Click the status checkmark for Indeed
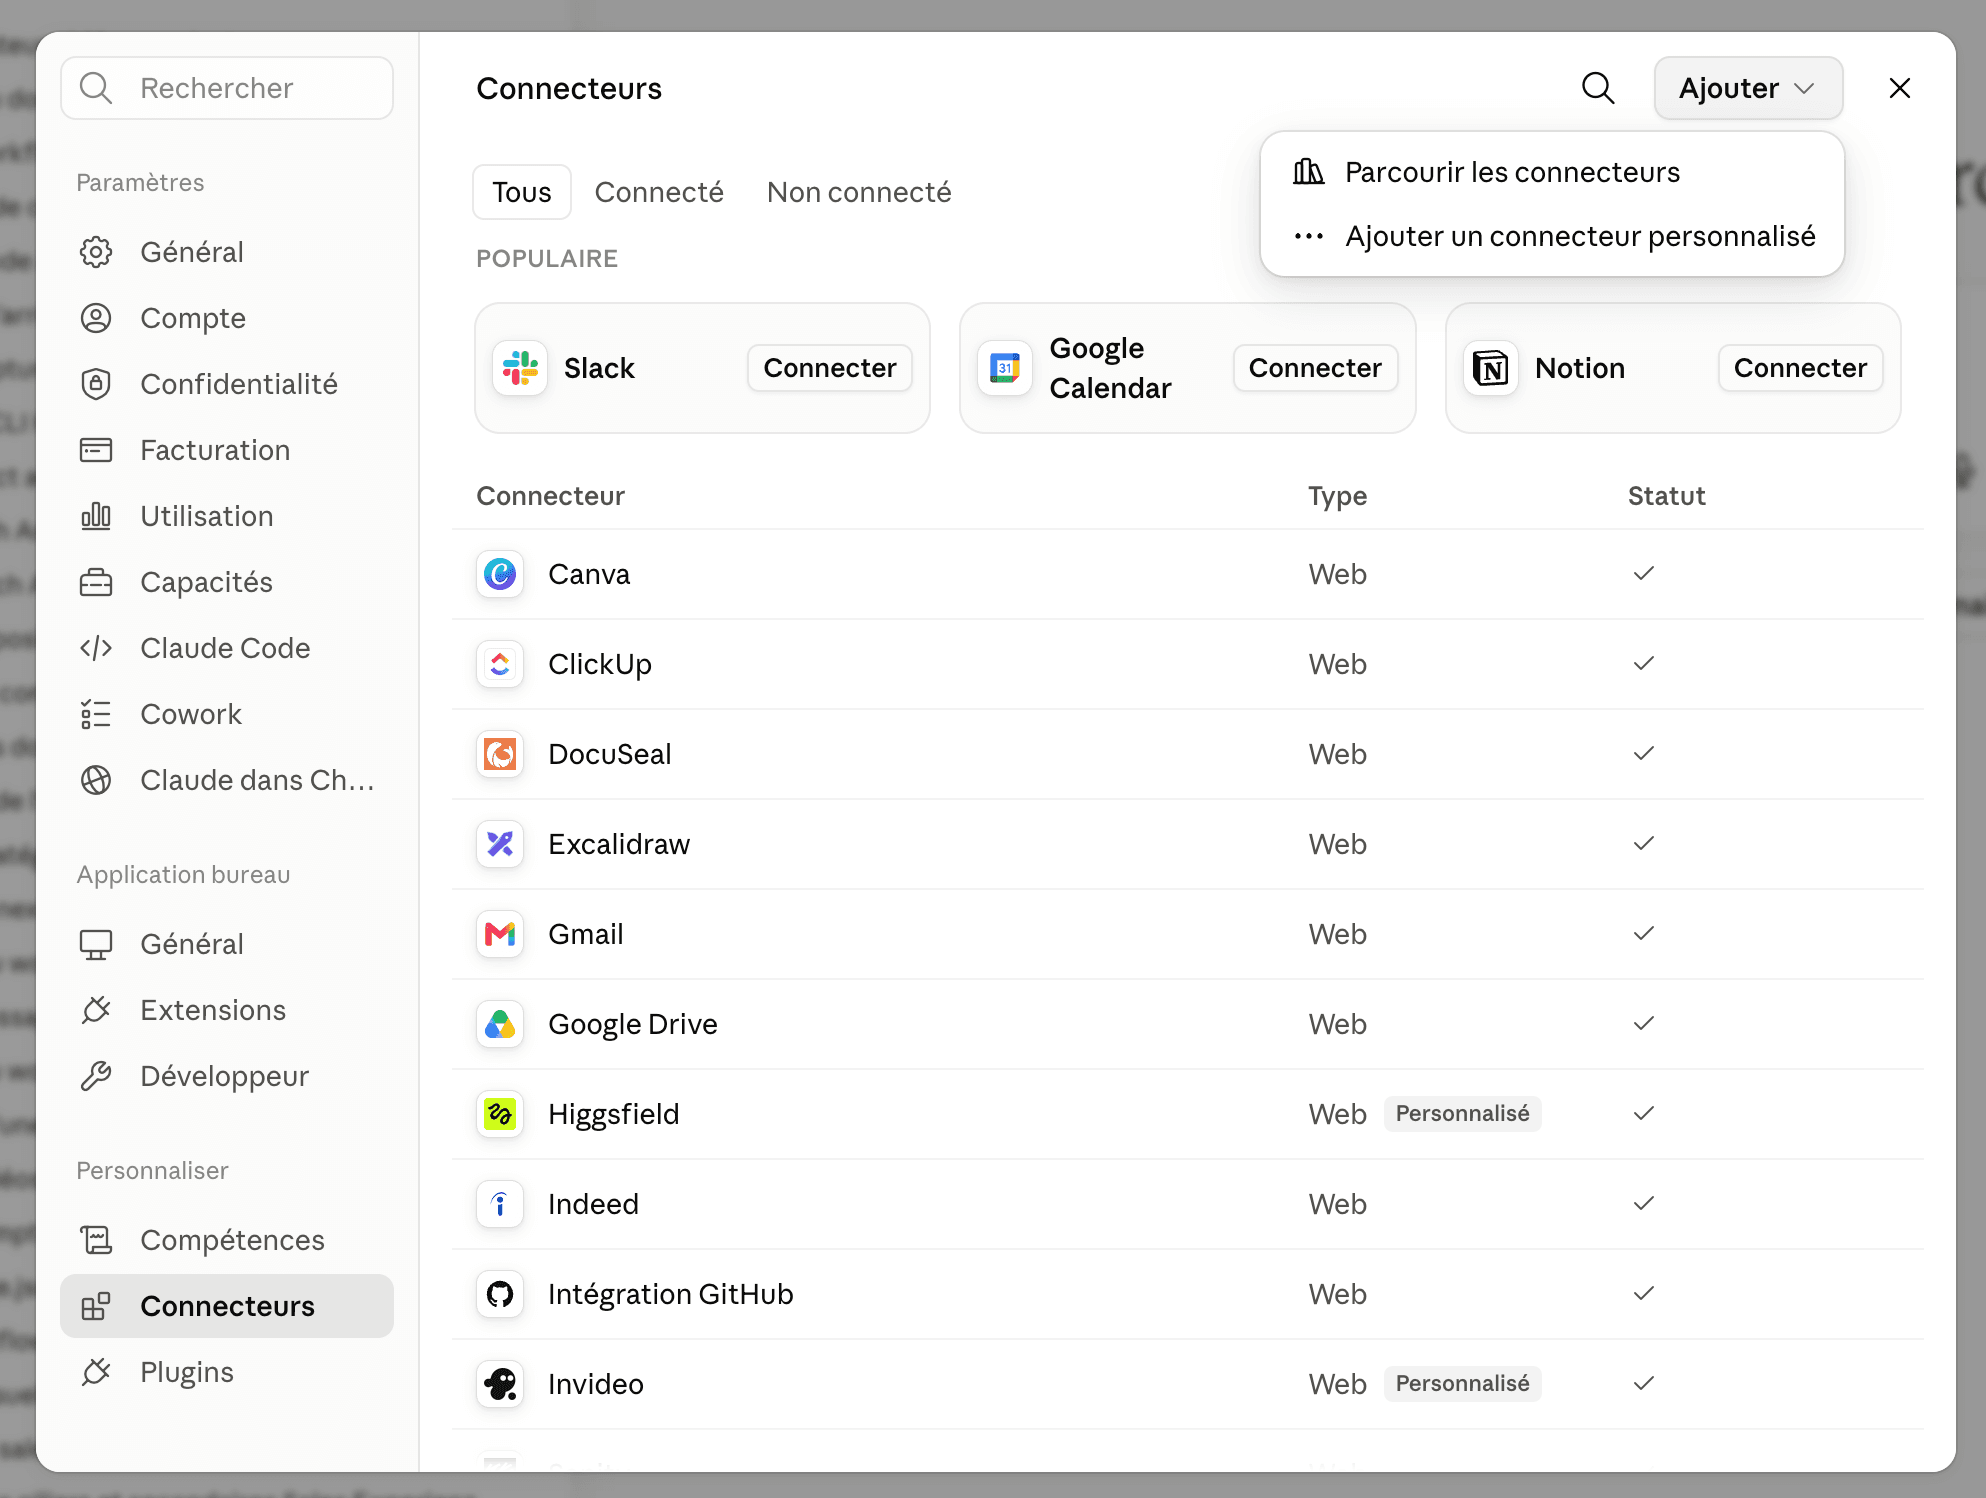 point(1644,1204)
